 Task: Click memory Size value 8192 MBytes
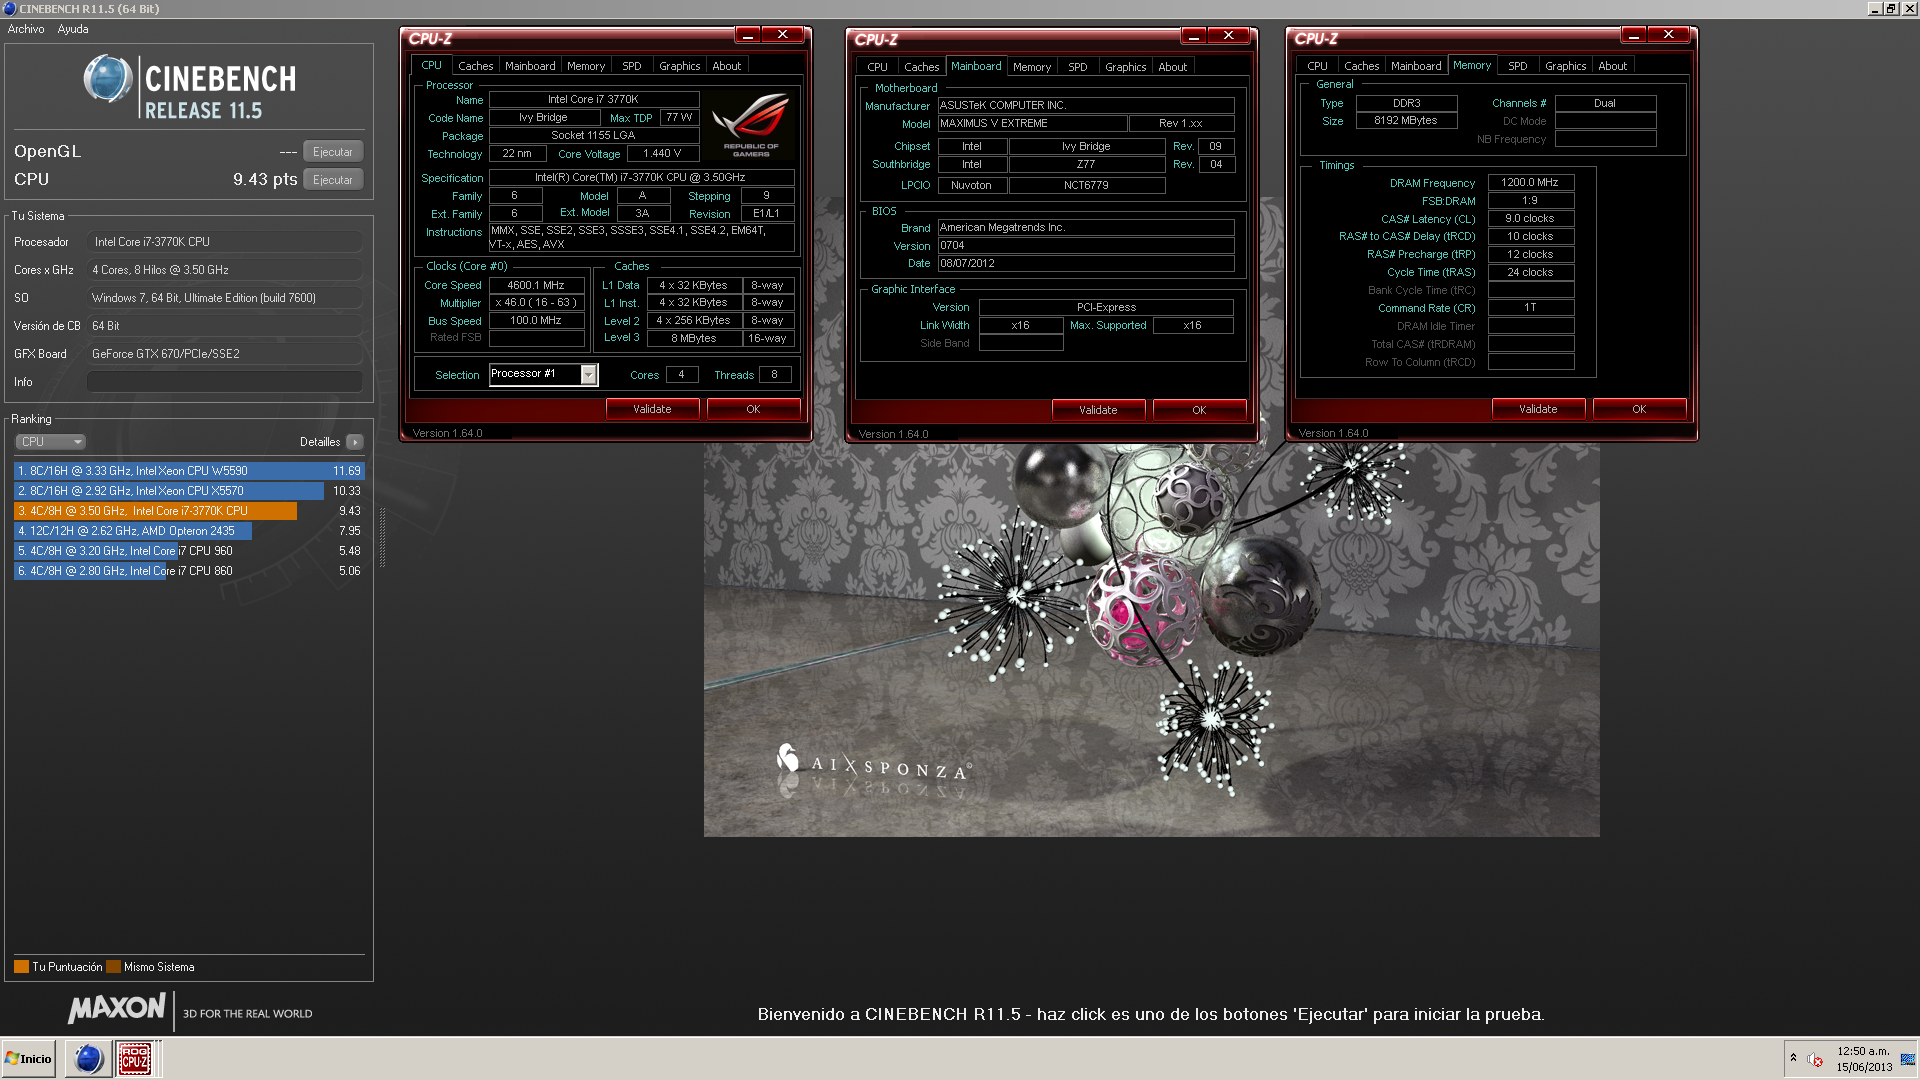pos(1406,121)
